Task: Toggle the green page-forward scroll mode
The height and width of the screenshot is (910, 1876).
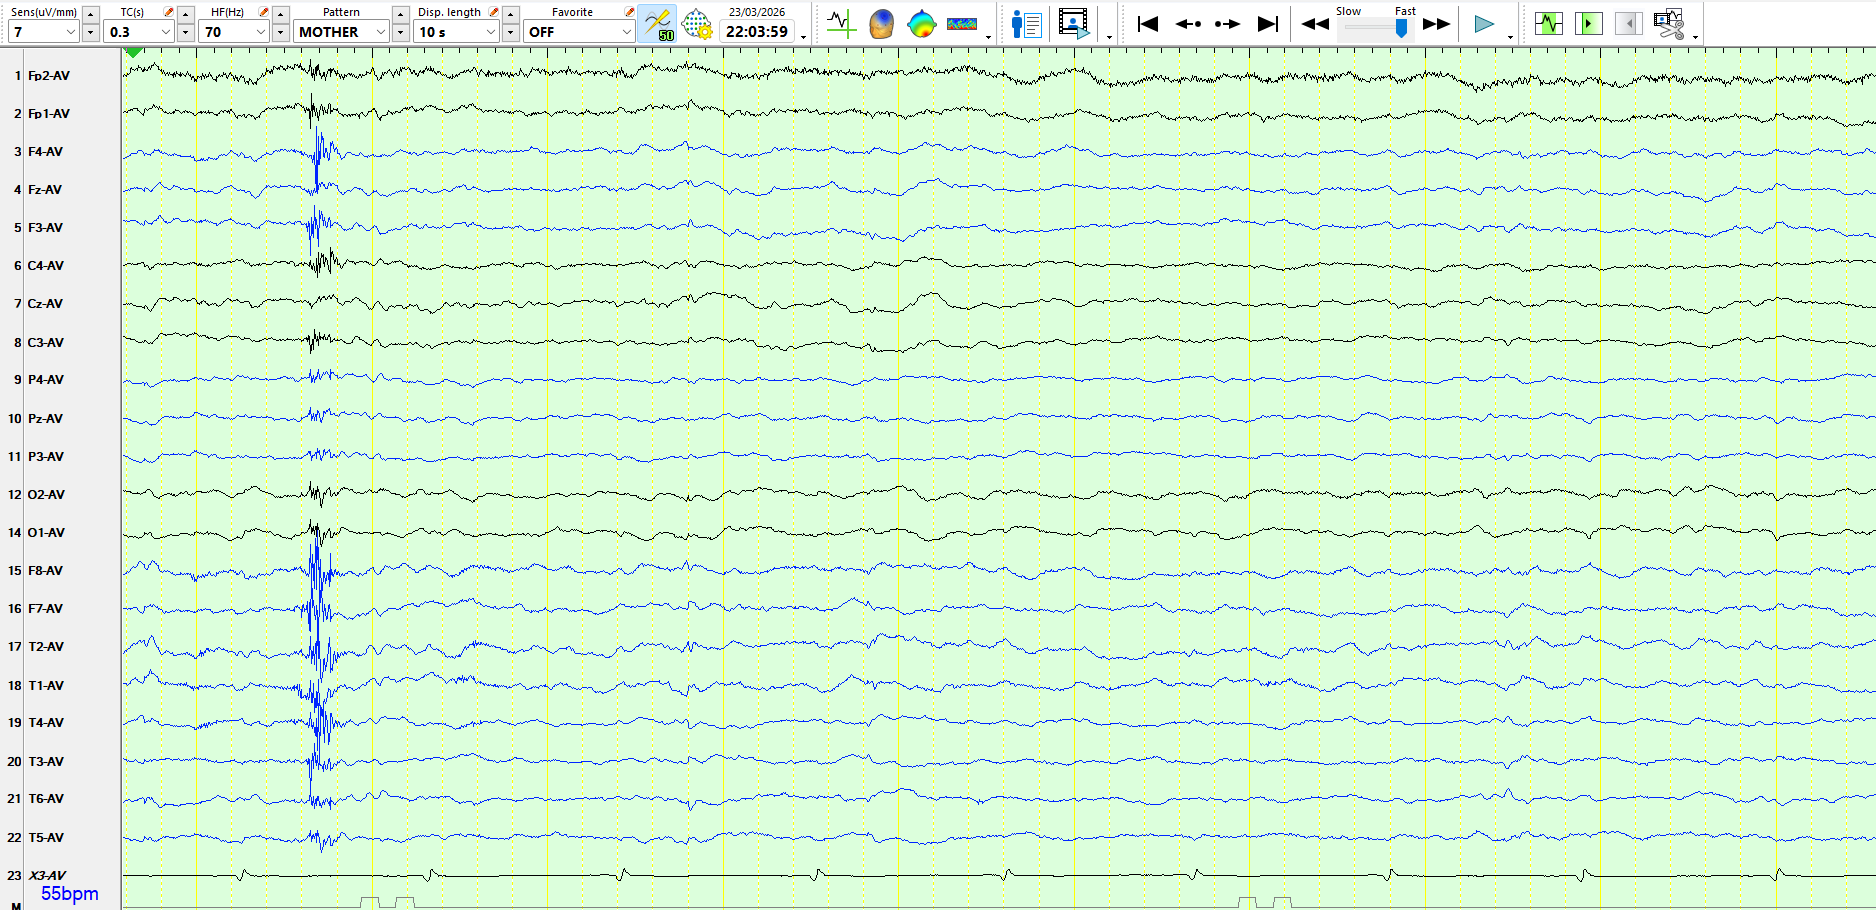Action: [1588, 24]
